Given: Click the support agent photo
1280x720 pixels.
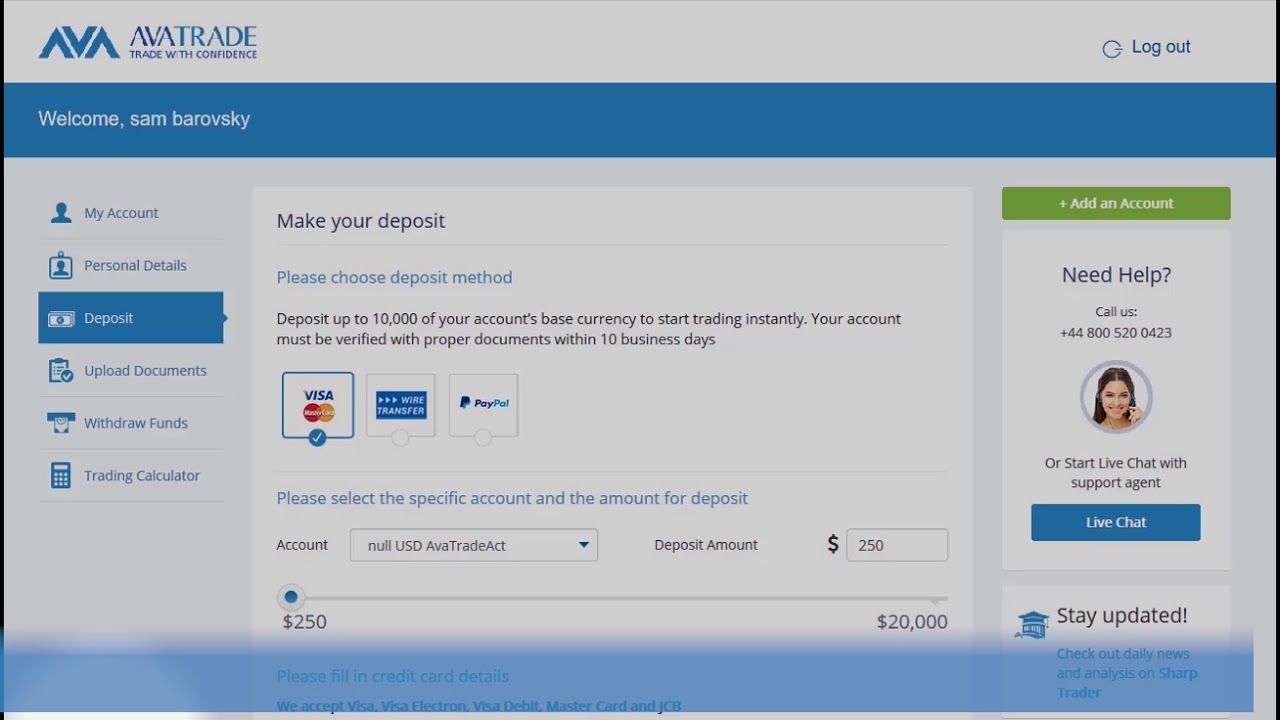Looking at the screenshot, I should click(x=1116, y=397).
